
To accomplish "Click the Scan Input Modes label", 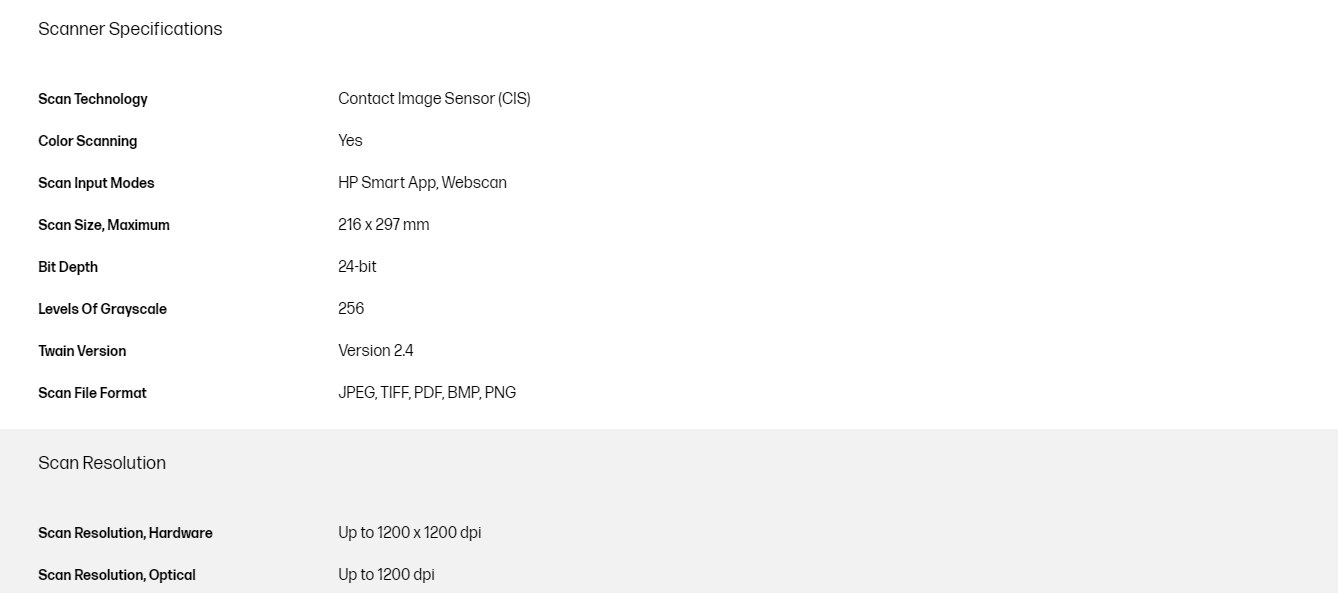I will (x=96, y=183).
